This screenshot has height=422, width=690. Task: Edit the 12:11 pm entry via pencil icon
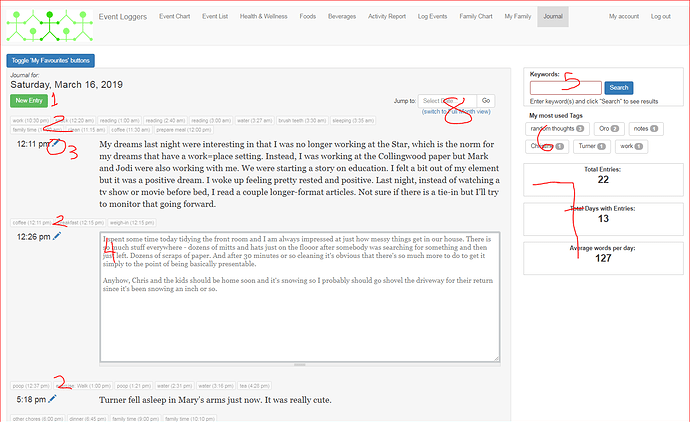tap(56, 143)
